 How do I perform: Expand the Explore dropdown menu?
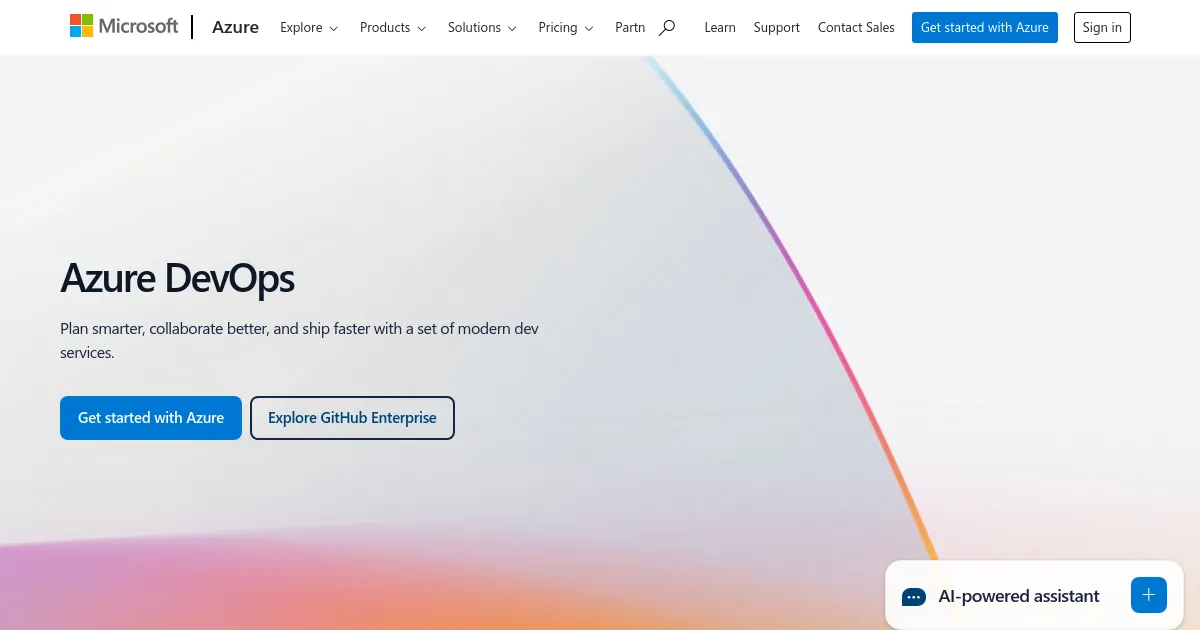[x=308, y=28]
